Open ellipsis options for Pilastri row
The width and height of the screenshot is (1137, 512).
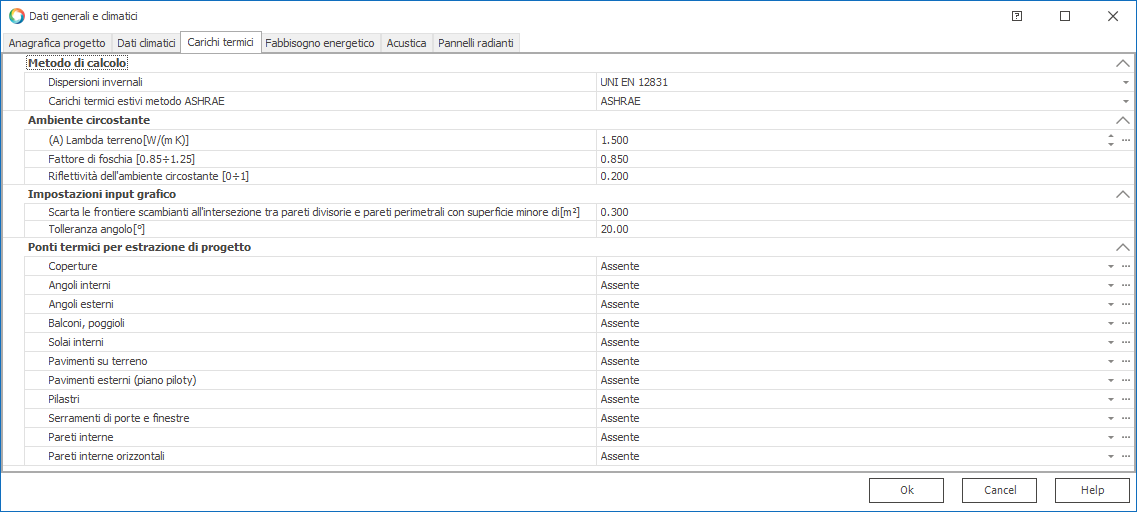click(1125, 400)
